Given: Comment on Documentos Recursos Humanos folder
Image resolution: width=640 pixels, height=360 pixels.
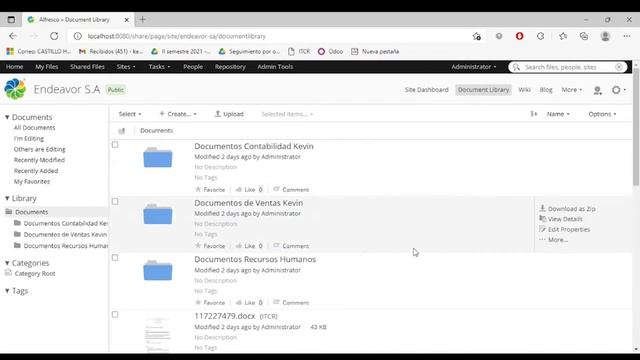Looking at the screenshot, I should point(291,302).
